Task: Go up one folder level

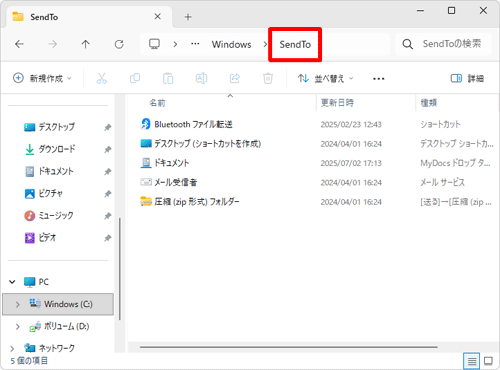Action: [x=86, y=44]
